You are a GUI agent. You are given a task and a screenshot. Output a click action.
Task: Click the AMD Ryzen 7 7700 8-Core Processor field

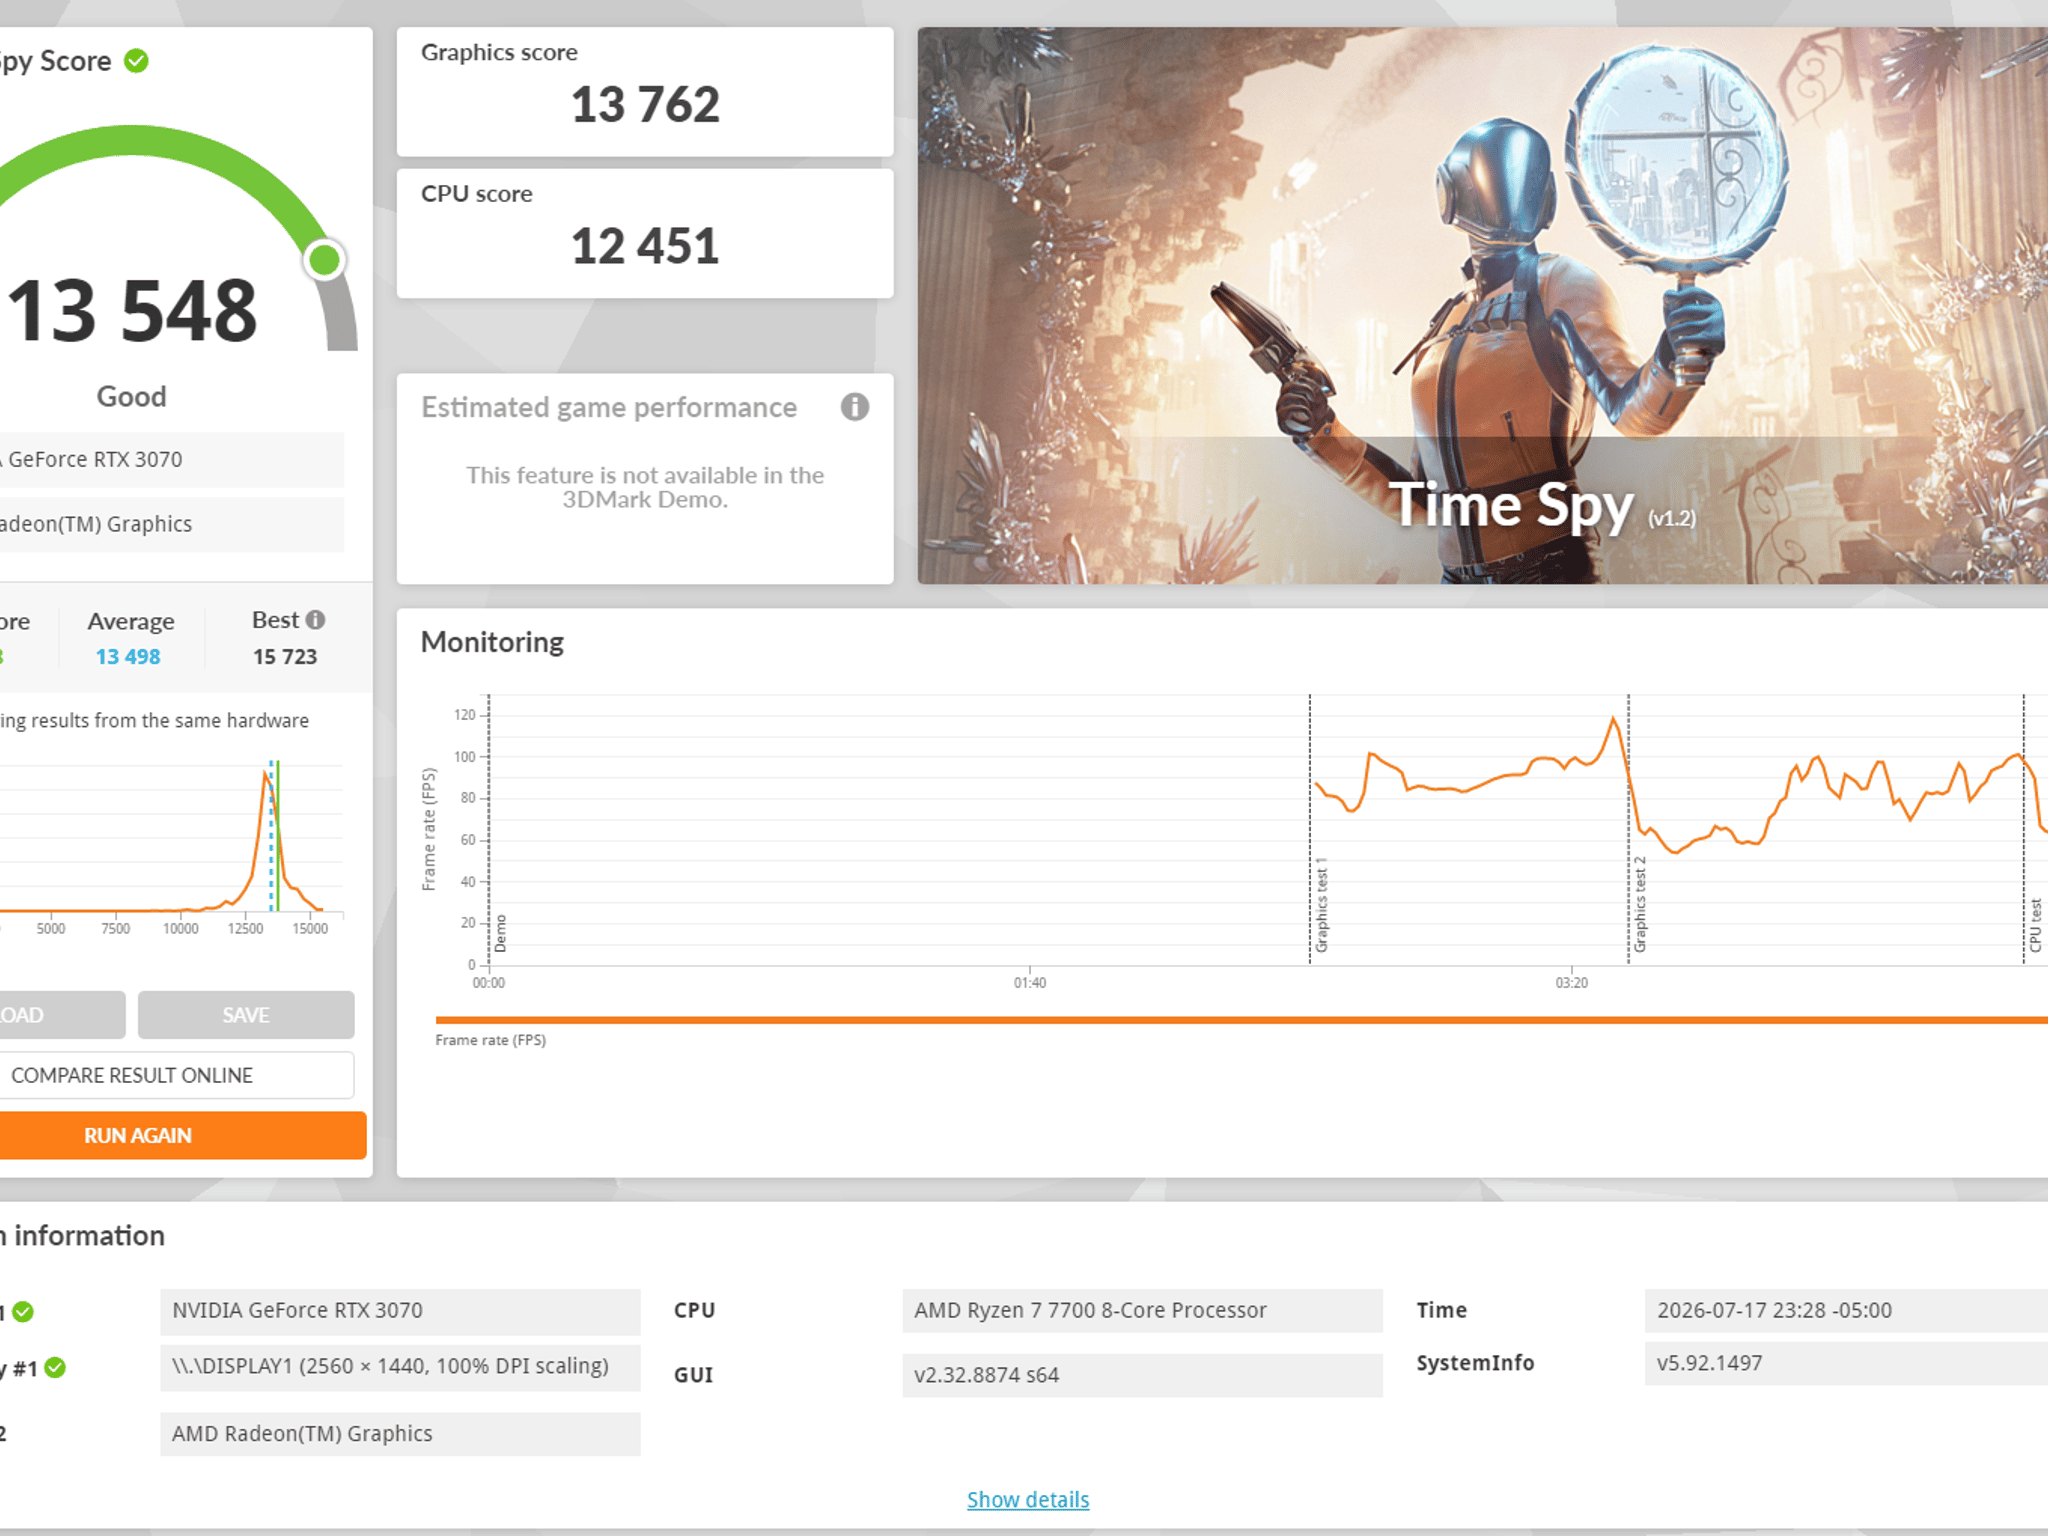tap(1142, 1311)
